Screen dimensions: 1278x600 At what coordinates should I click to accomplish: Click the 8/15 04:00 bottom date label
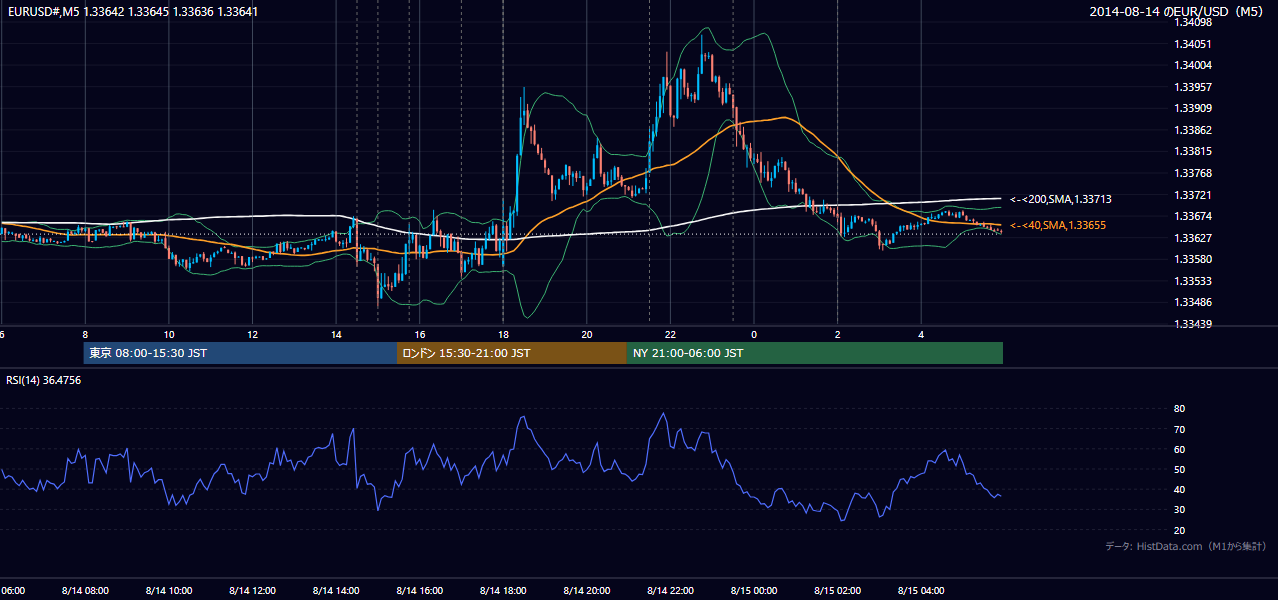[921, 590]
